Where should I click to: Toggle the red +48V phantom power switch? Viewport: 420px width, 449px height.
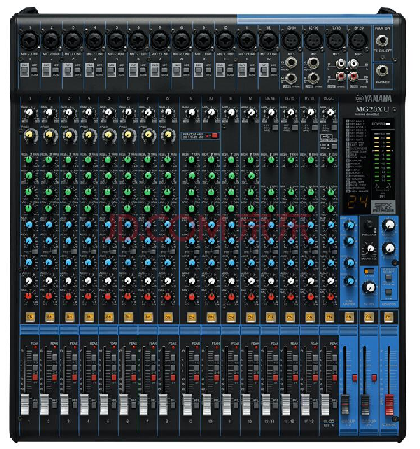[214, 136]
